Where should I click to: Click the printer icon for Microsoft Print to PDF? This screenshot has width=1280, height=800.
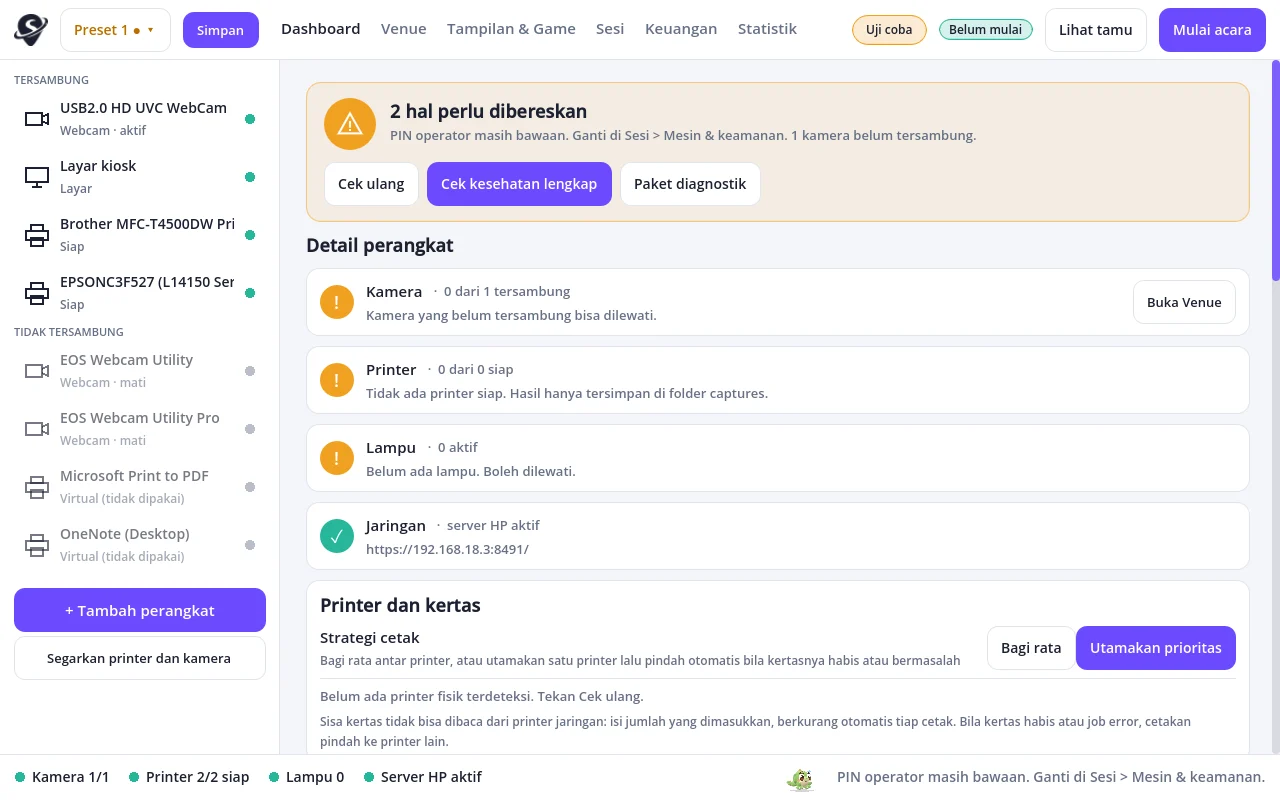point(37,487)
